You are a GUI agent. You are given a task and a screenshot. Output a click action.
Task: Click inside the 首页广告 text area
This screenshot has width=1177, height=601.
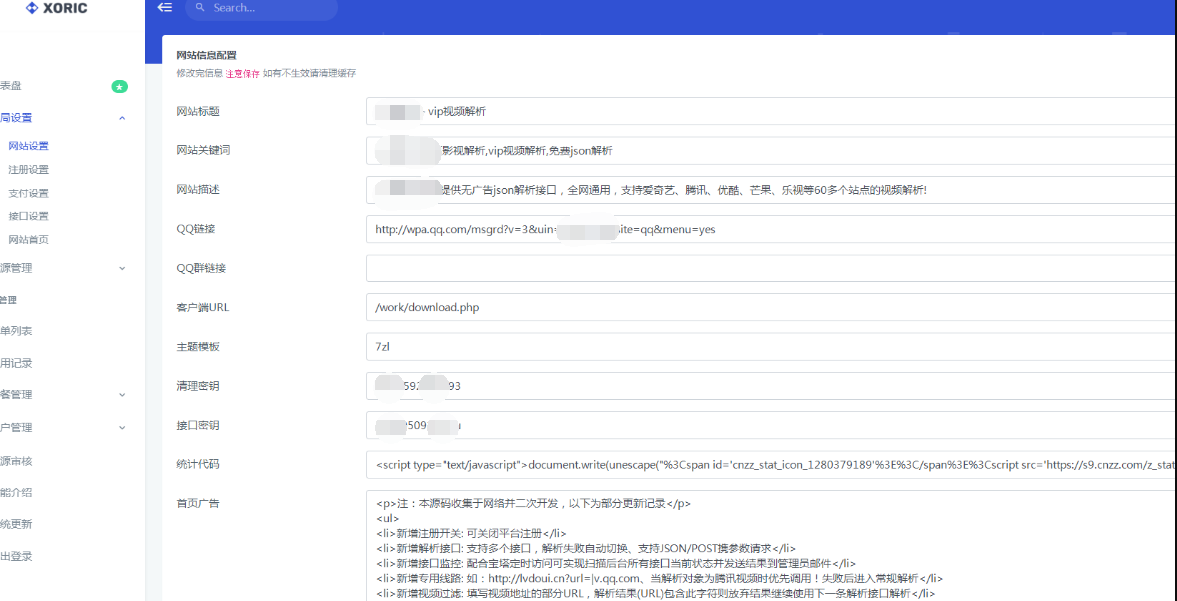click(771, 545)
